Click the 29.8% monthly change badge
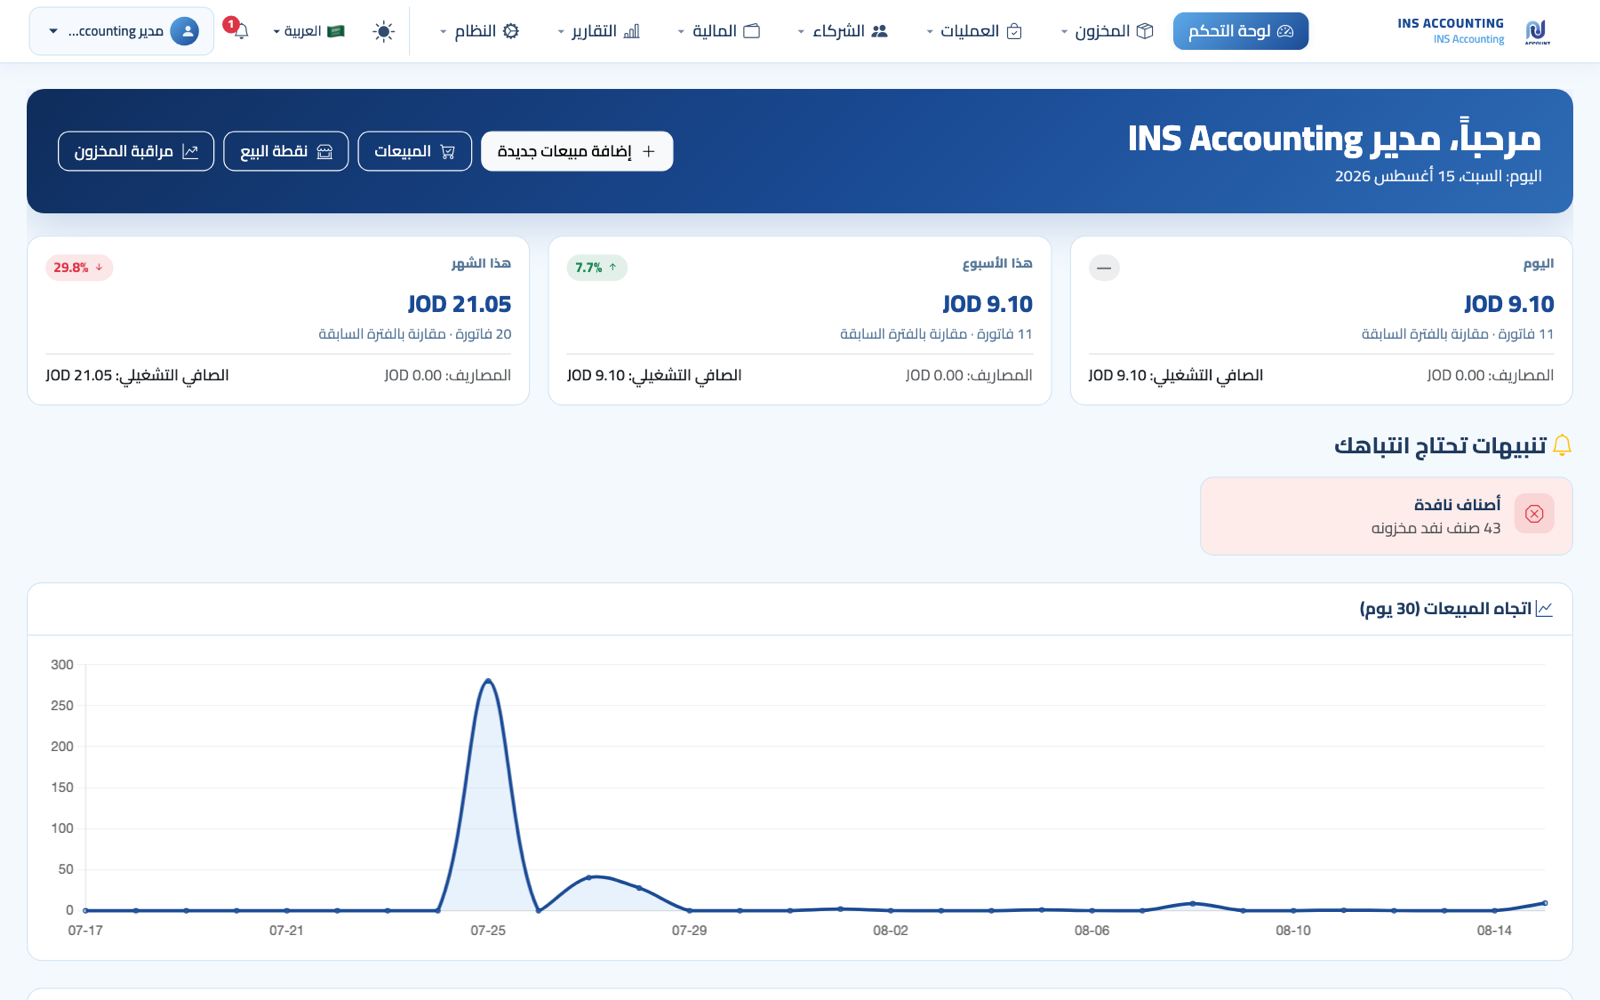 [x=79, y=268]
